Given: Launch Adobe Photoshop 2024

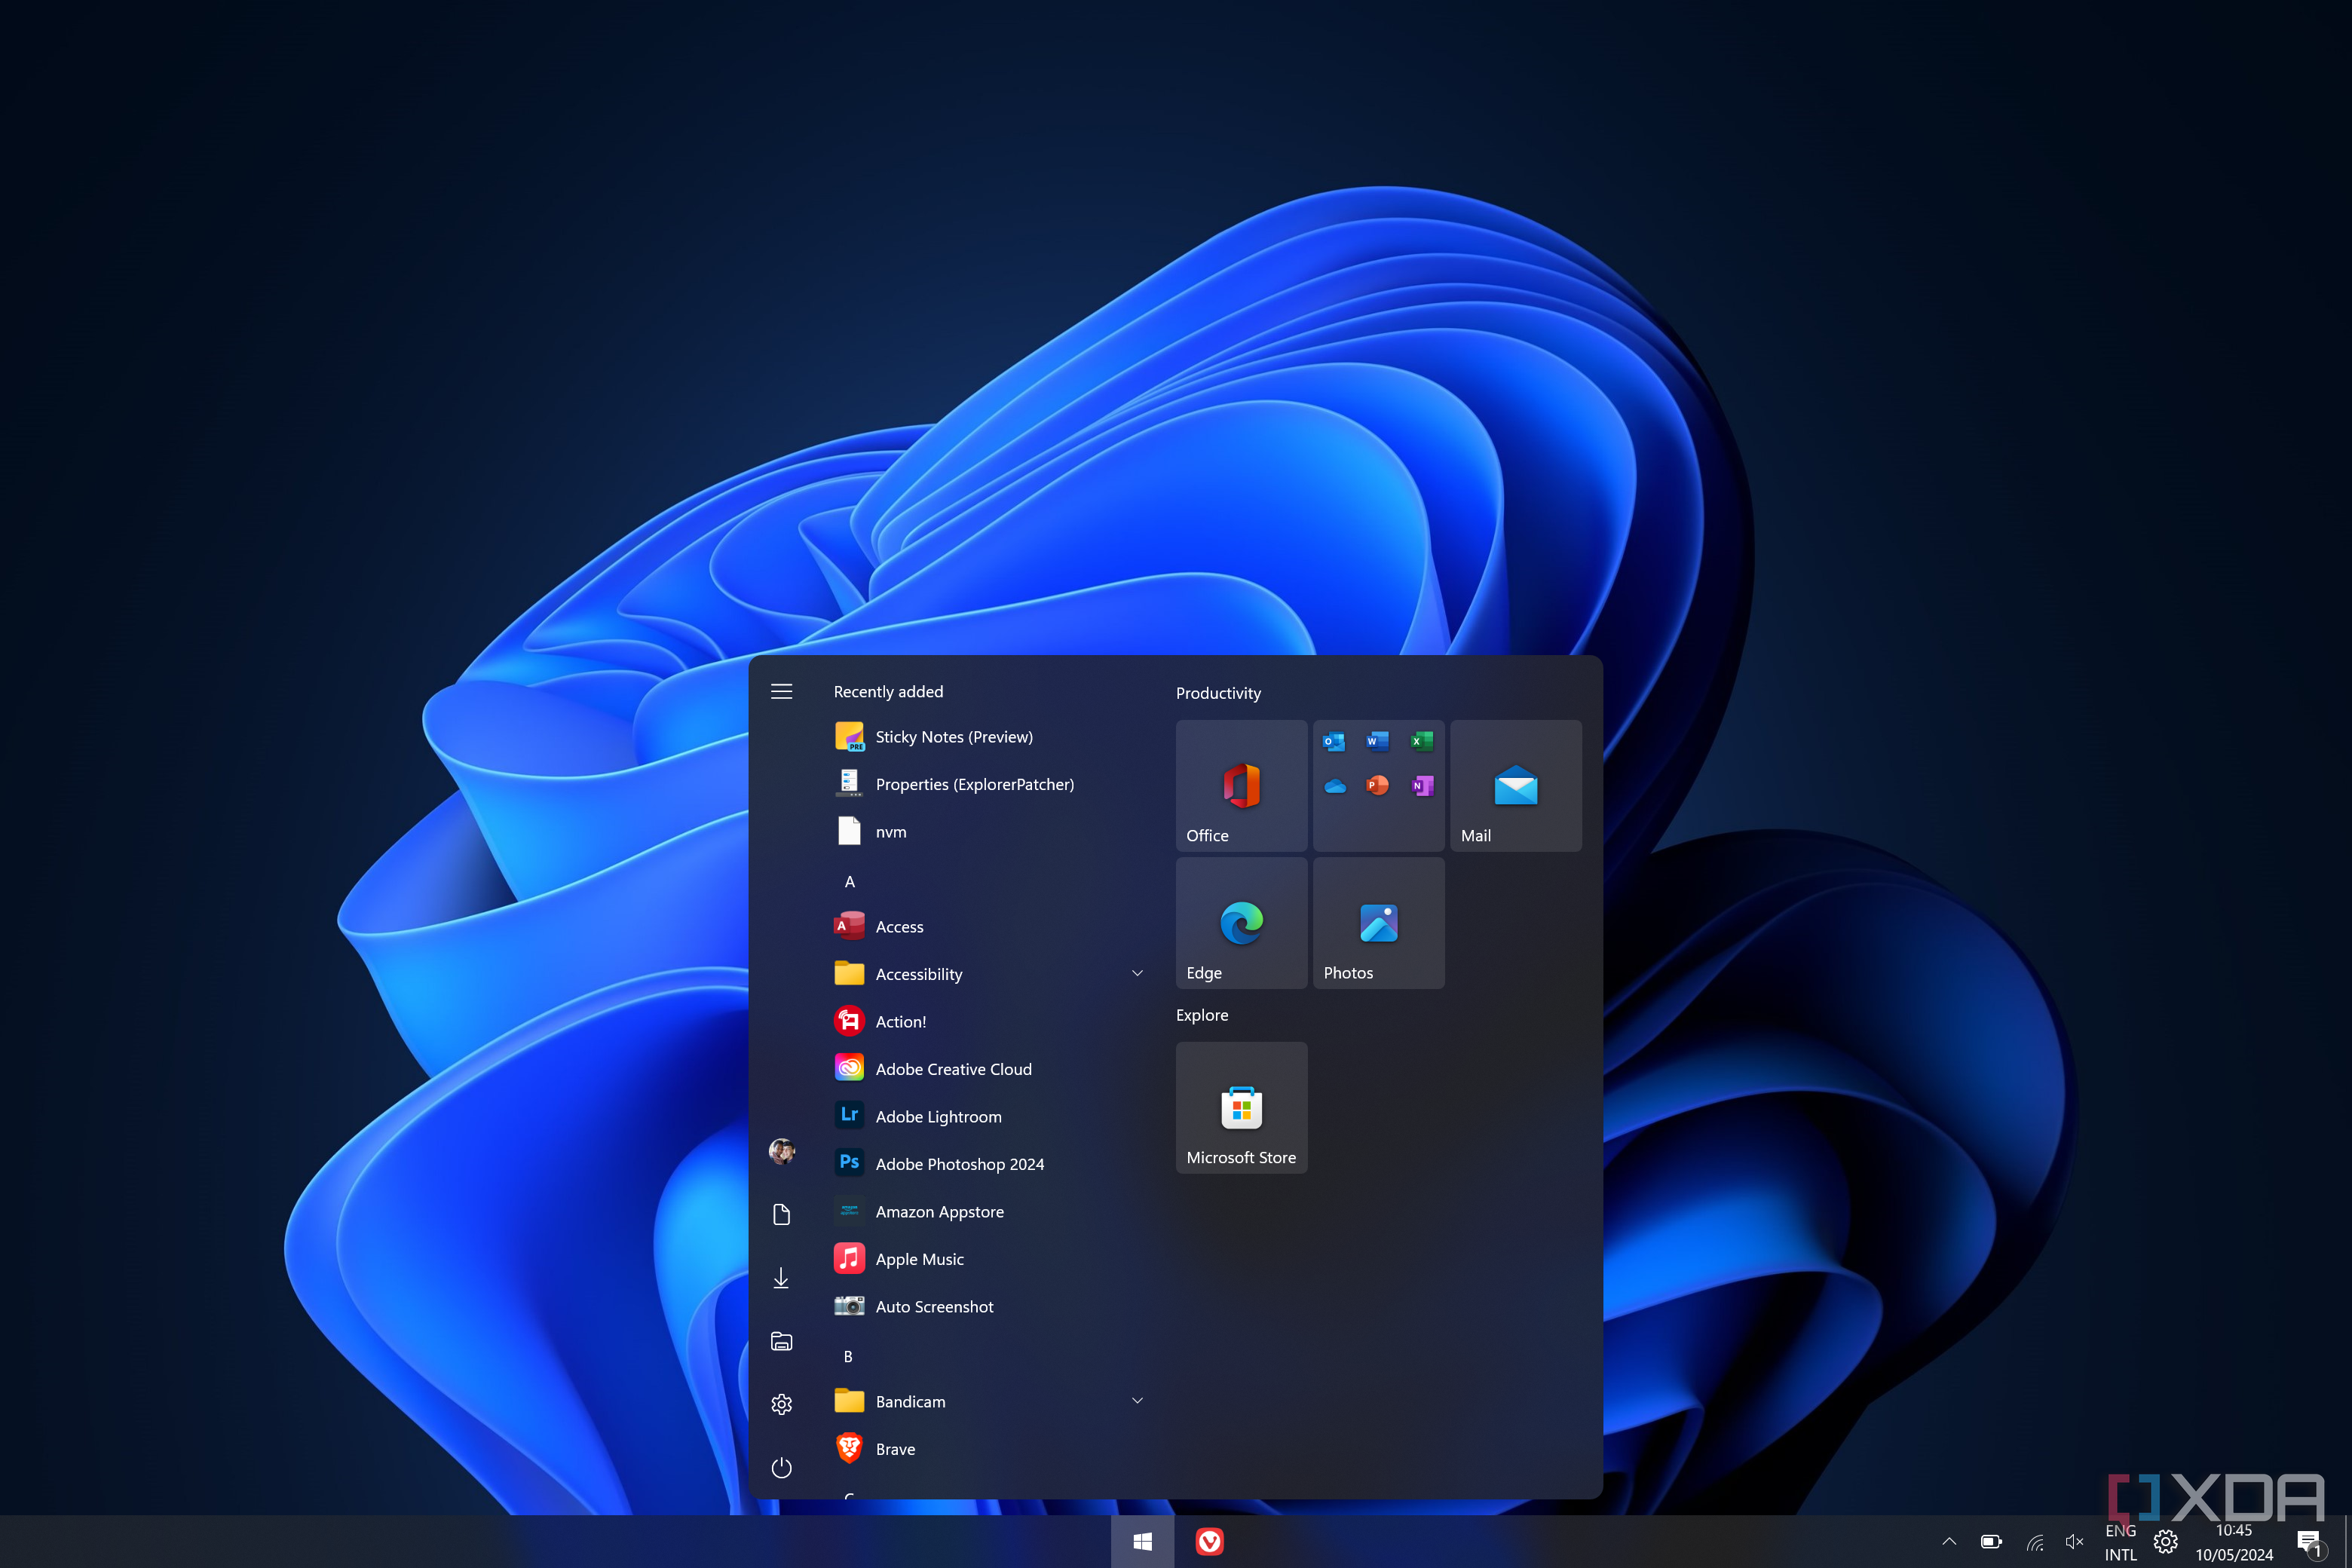Looking at the screenshot, I should [x=990, y=1164].
